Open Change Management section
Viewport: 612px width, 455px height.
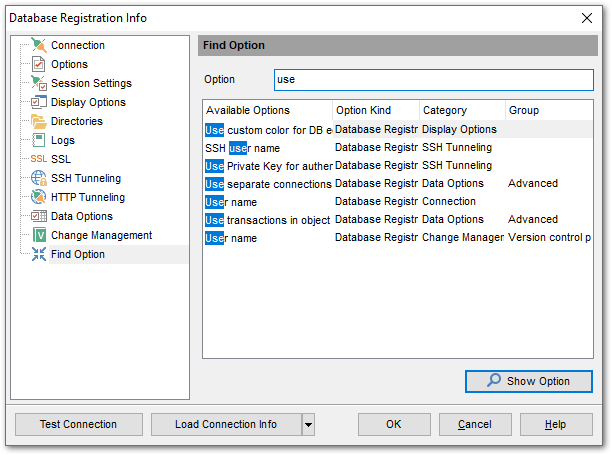click(101, 235)
